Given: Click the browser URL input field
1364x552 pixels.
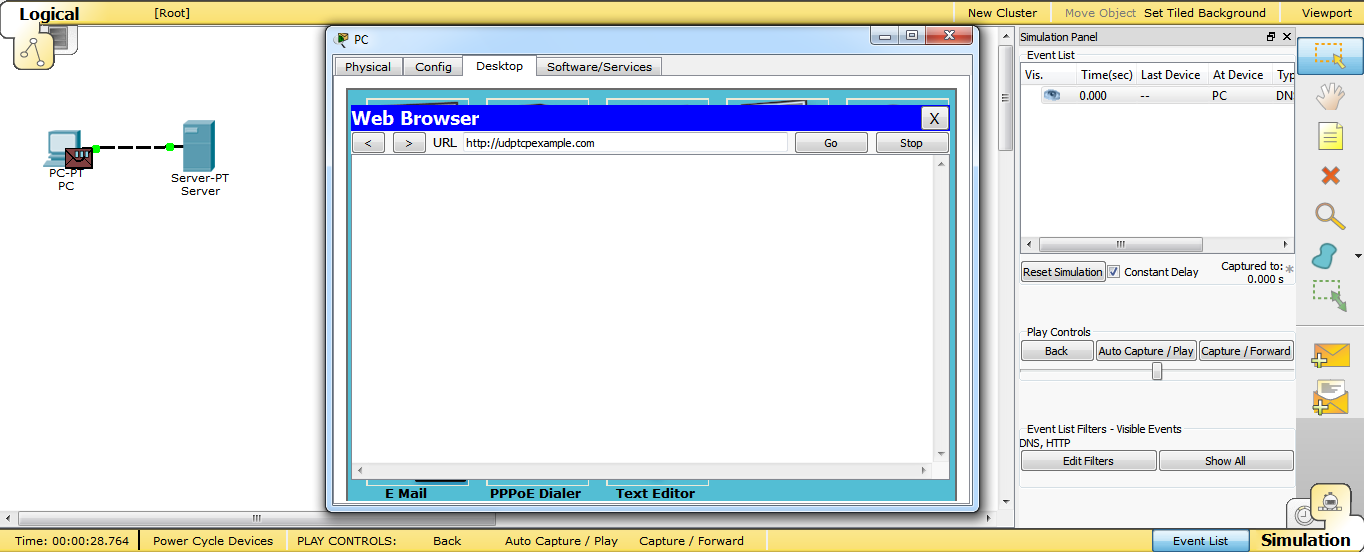Looking at the screenshot, I should coord(625,143).
